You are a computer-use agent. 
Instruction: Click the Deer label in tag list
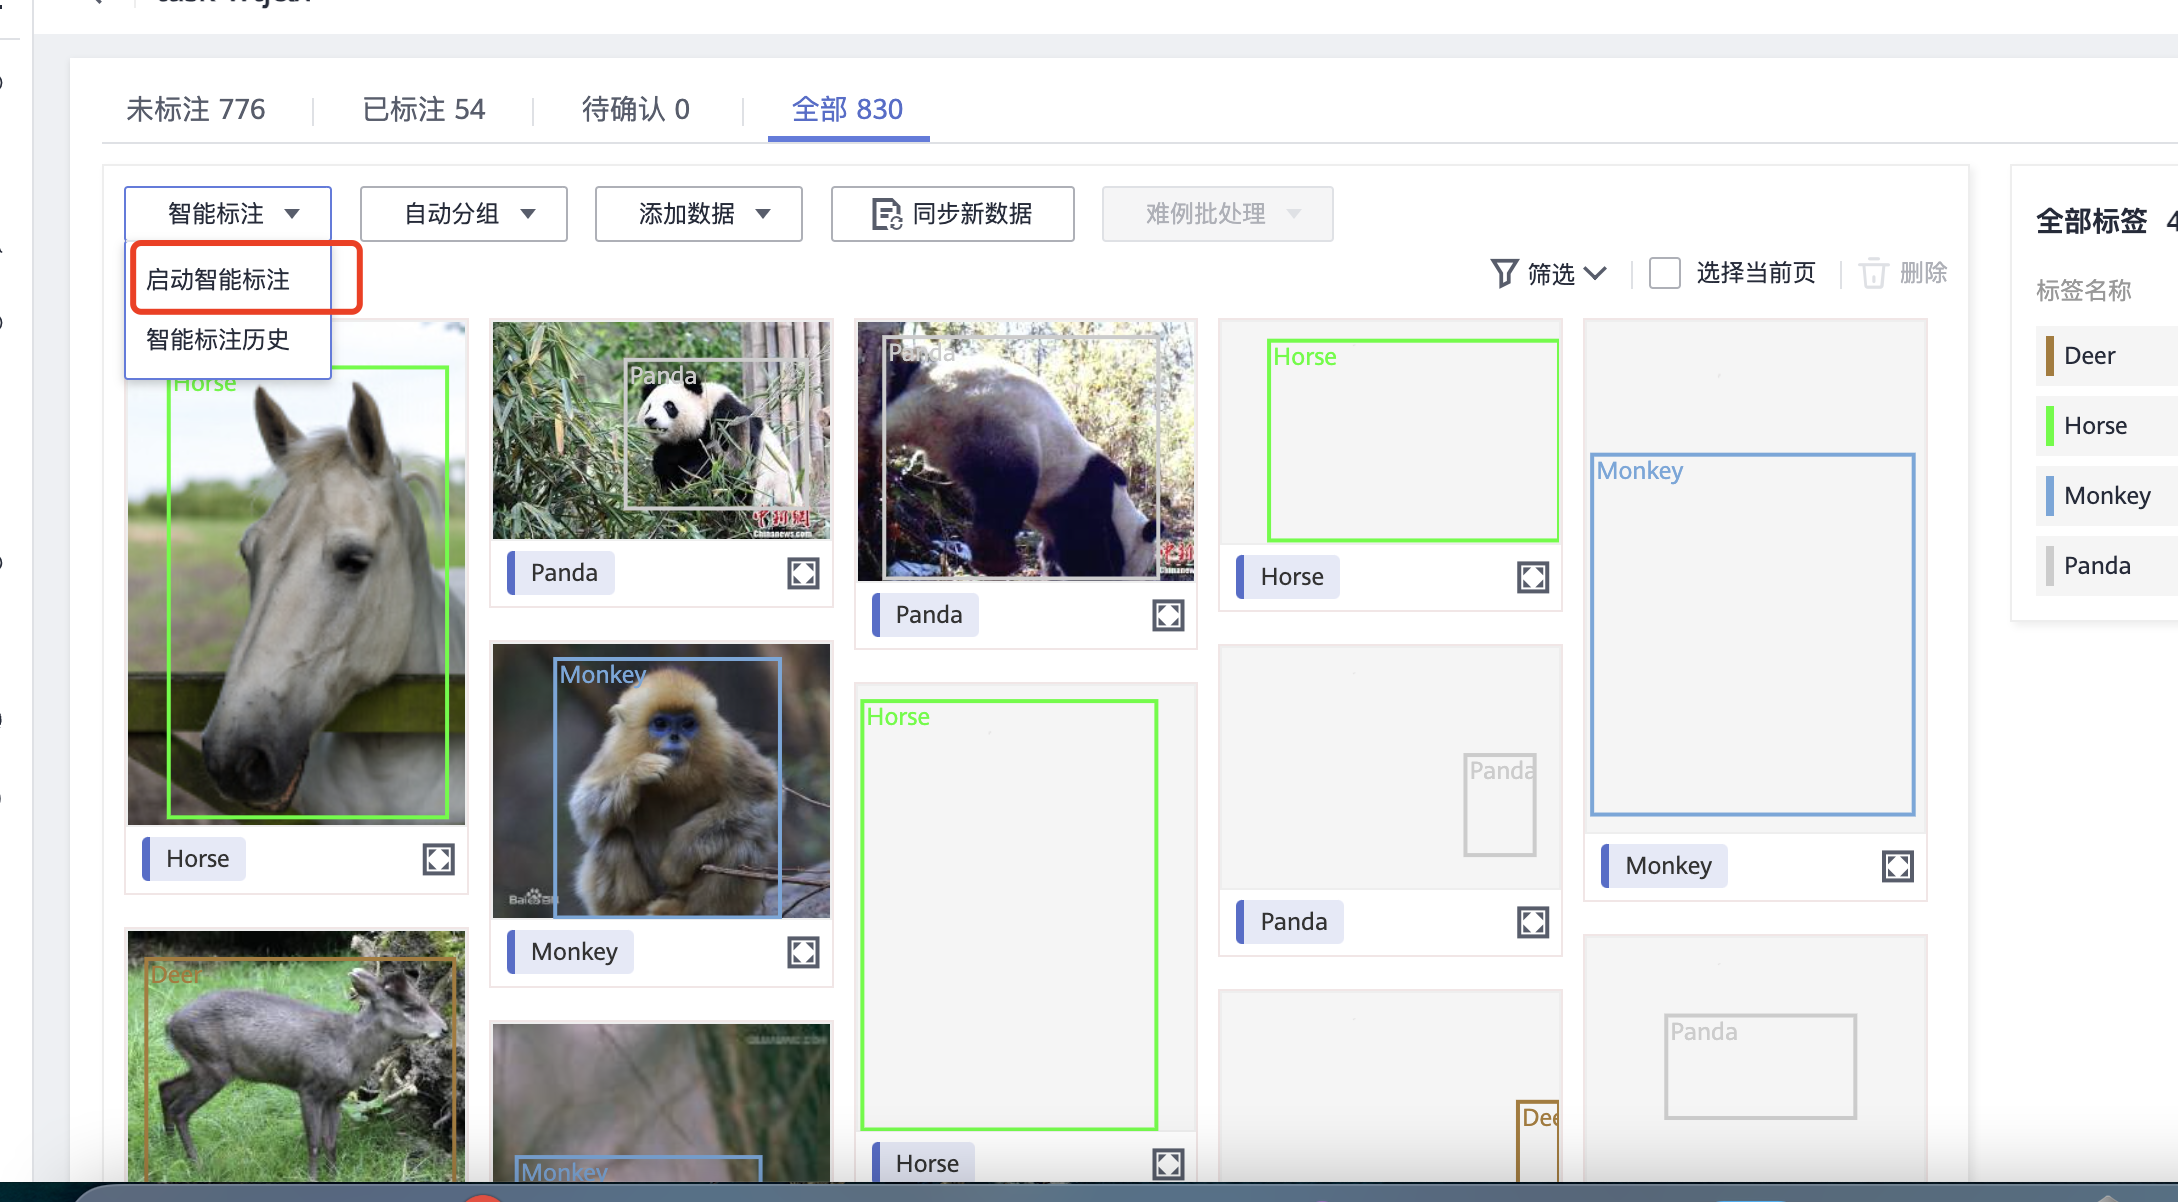point(2090,356)
